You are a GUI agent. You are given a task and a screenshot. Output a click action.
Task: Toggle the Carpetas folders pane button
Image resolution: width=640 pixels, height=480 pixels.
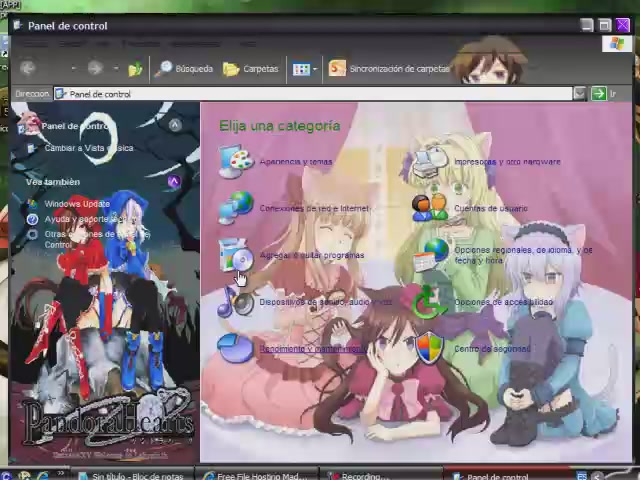pyautogui.click(x=251, y=69)
